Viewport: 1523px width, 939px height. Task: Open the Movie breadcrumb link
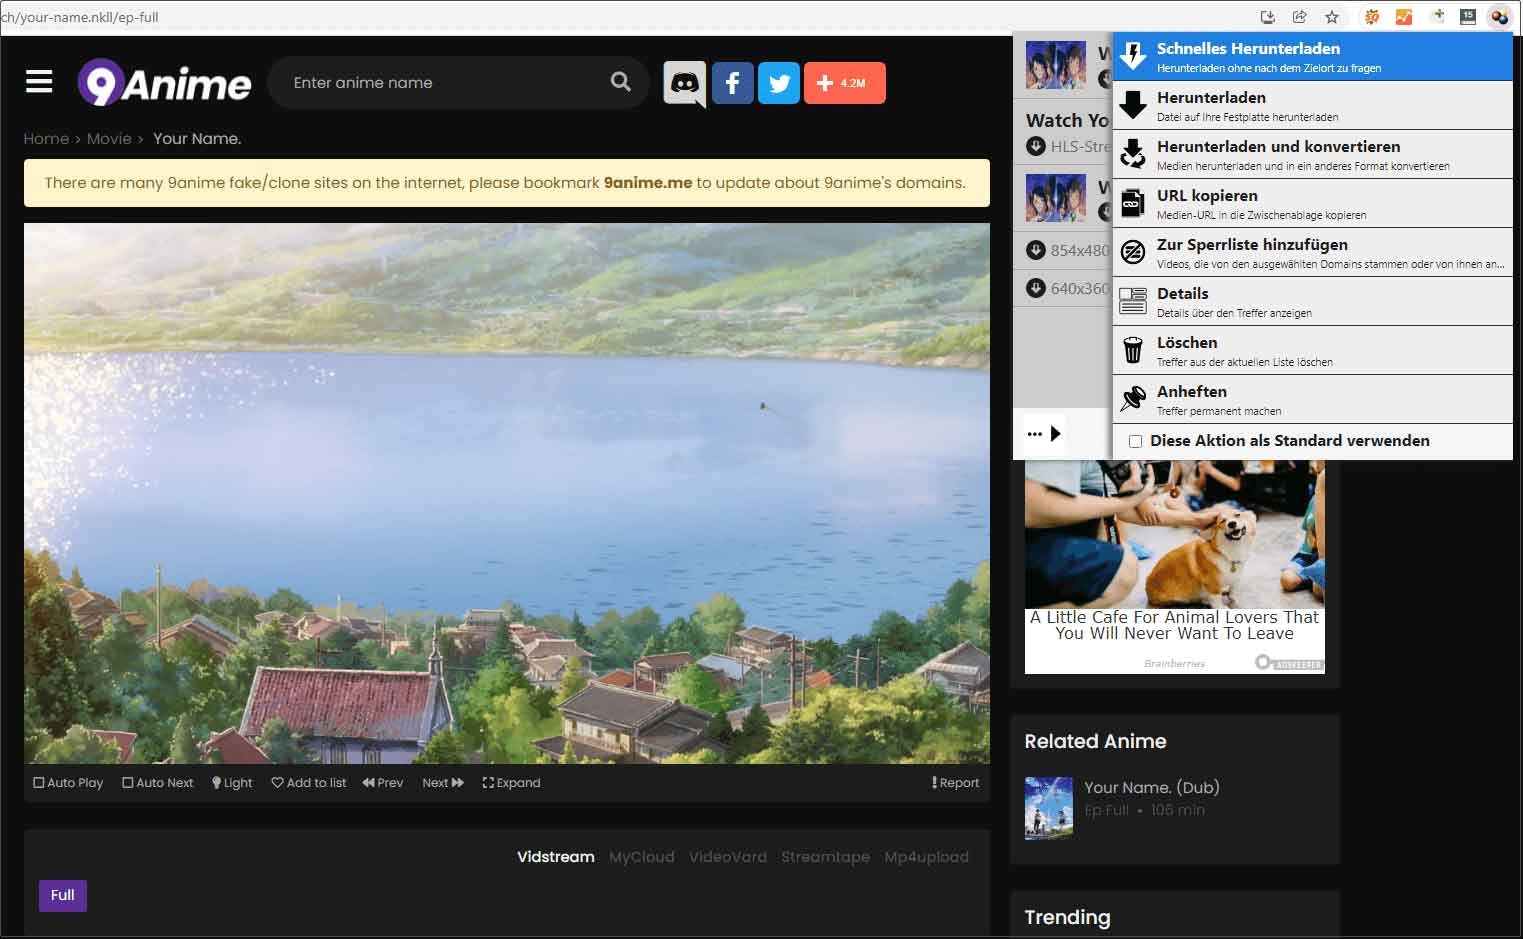tap(109, 139)
